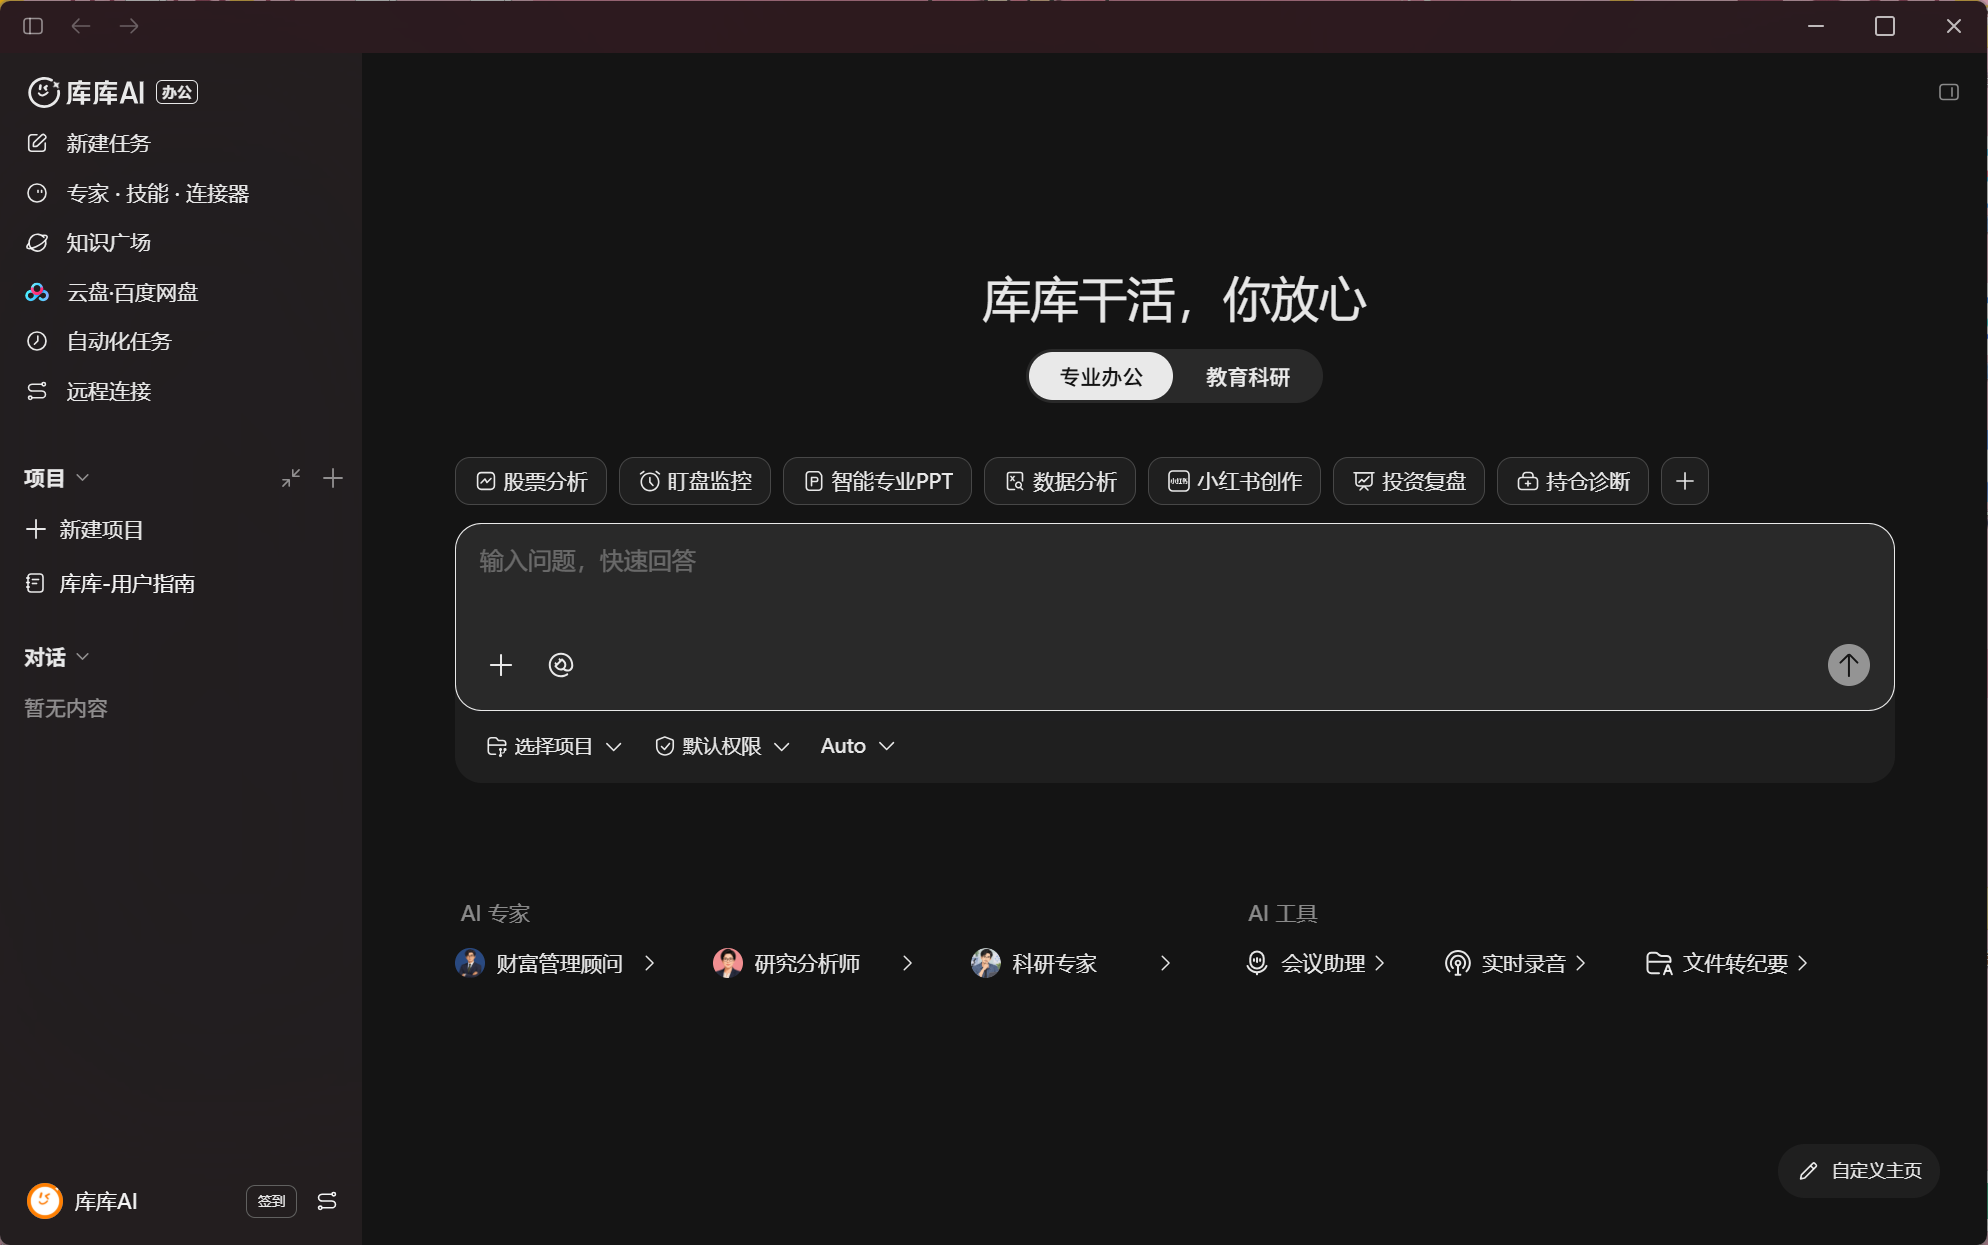
Task: Open the right side panel icon
Action: (1948, 92)
